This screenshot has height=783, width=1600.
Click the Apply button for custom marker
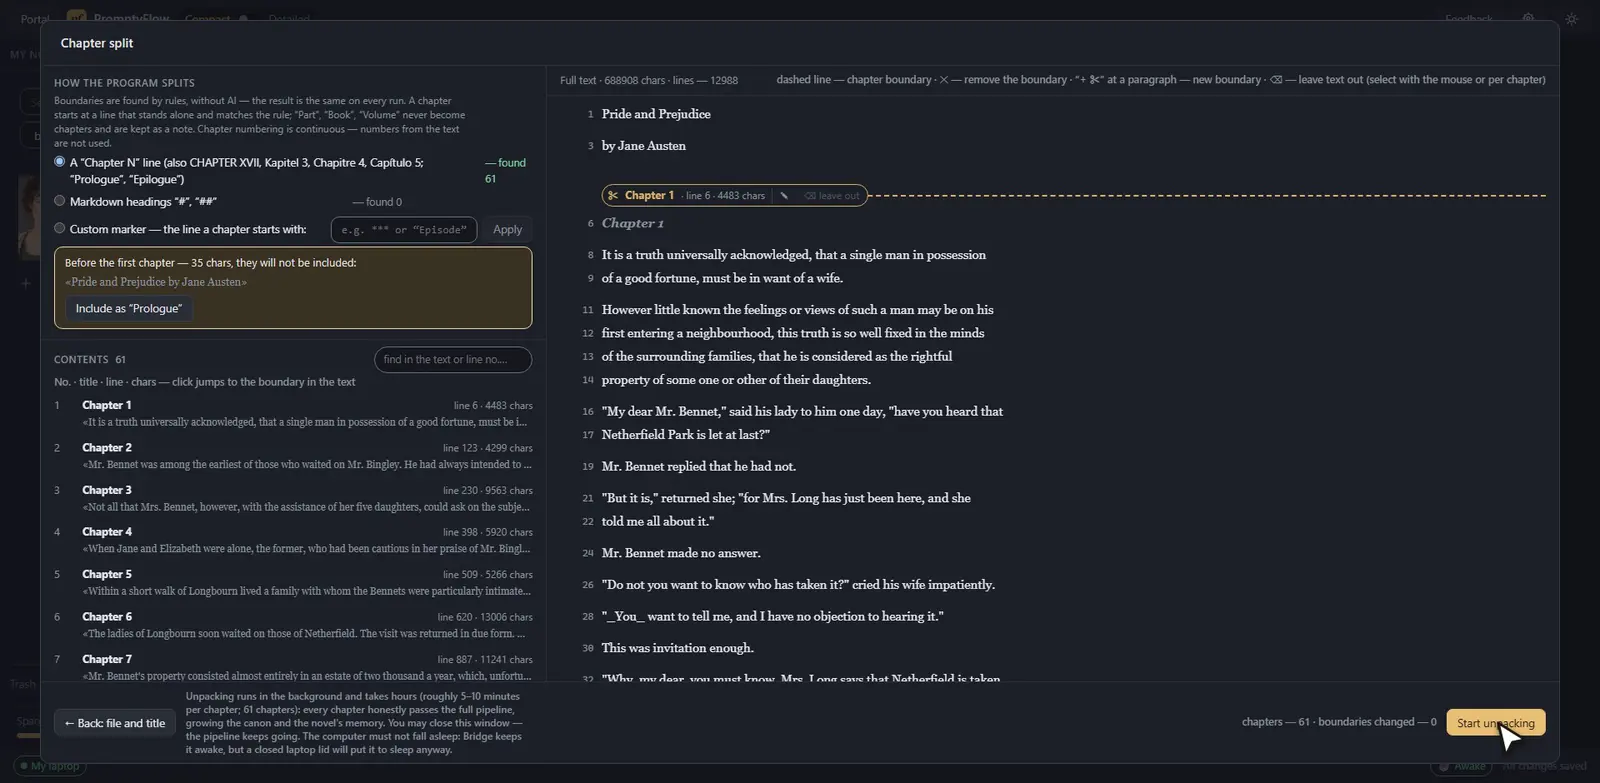pos(507,230)
